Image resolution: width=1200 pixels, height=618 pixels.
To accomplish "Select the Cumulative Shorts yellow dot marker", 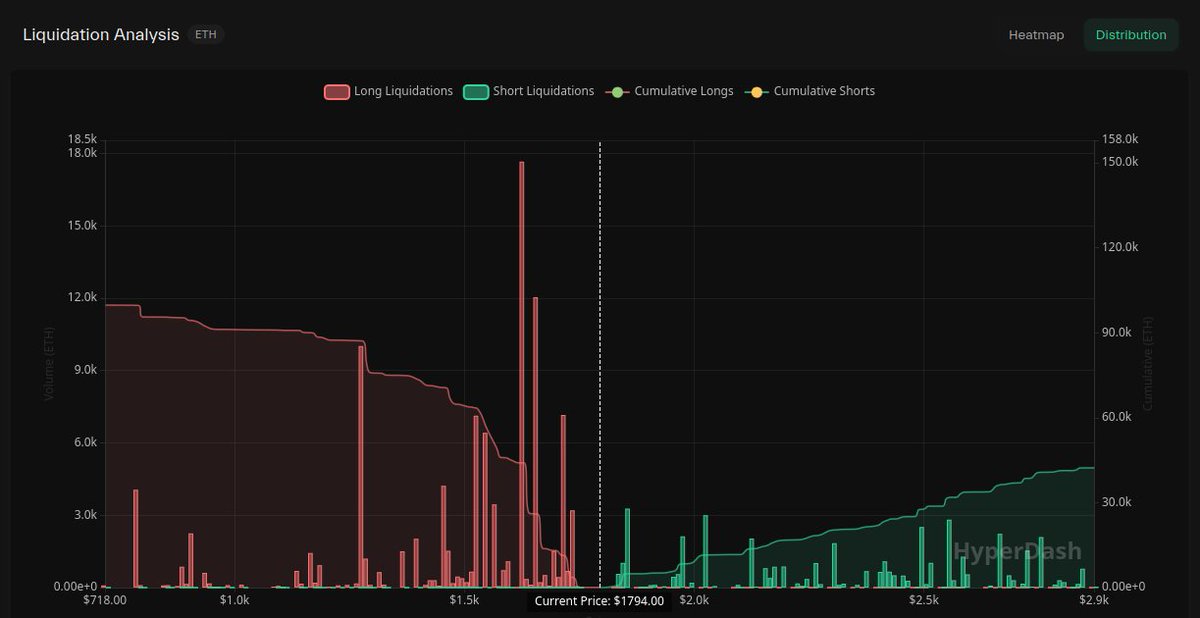I will click(756, 91).
